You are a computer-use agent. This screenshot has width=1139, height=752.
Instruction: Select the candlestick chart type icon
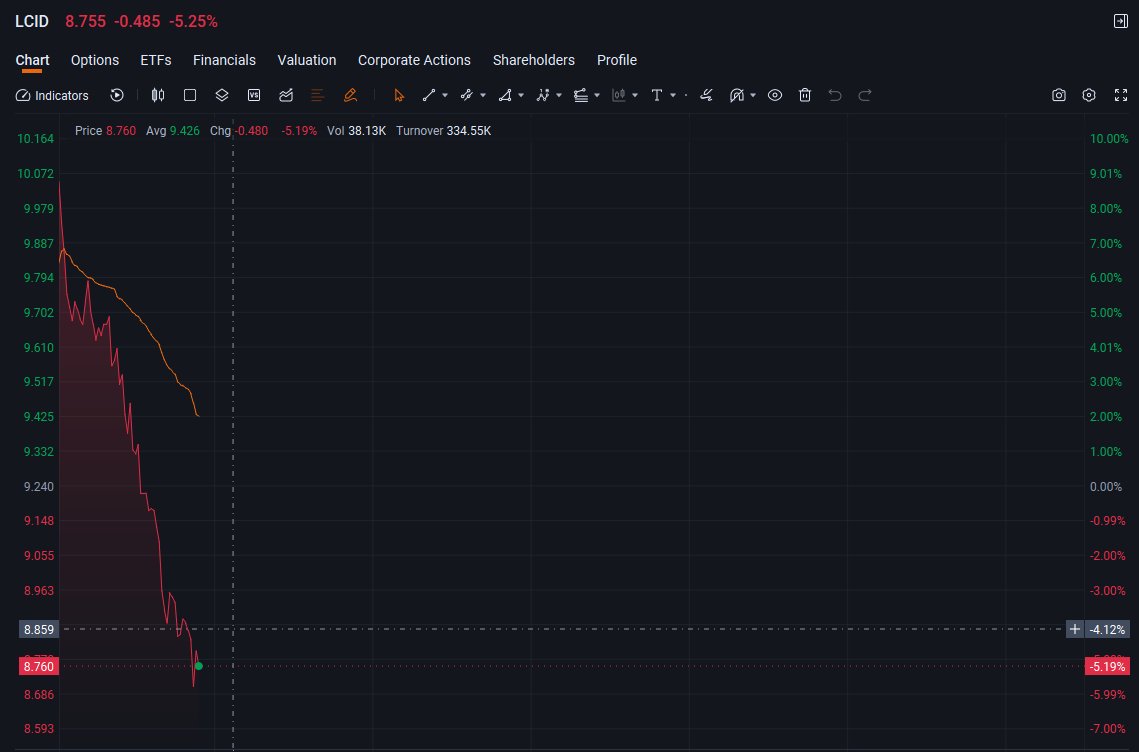(158, 95)
